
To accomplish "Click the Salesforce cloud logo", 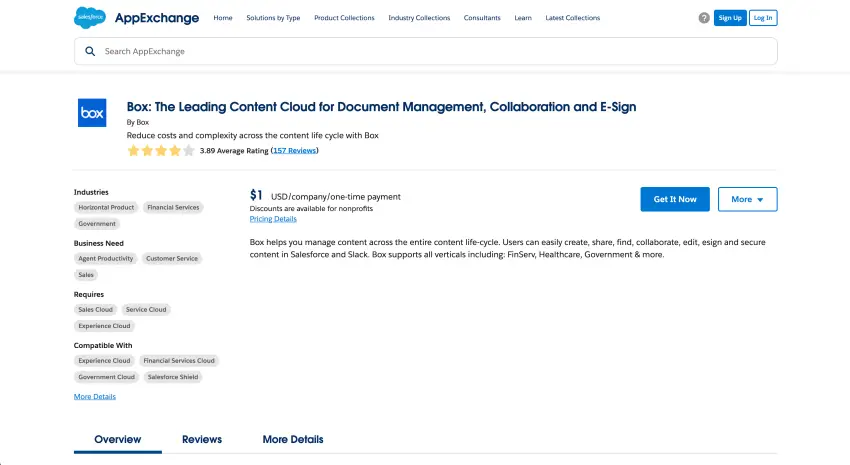I will click(x=88, y=17).
